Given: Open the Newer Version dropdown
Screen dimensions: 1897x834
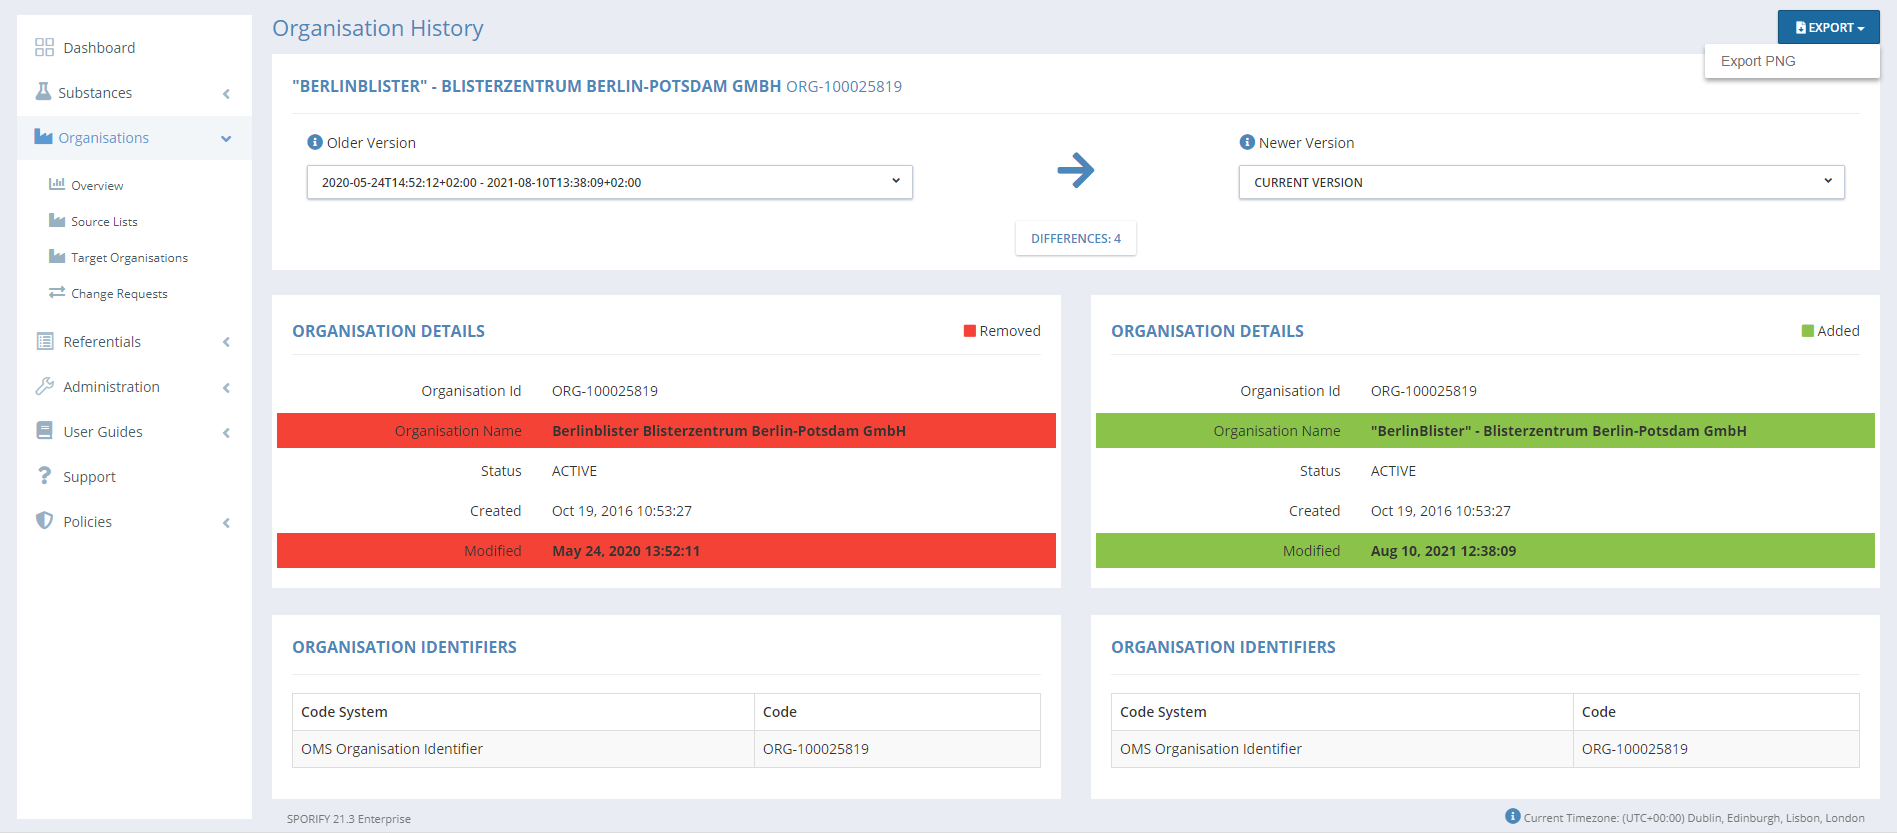Looking at the screenshot, I should click(1541, 182).
